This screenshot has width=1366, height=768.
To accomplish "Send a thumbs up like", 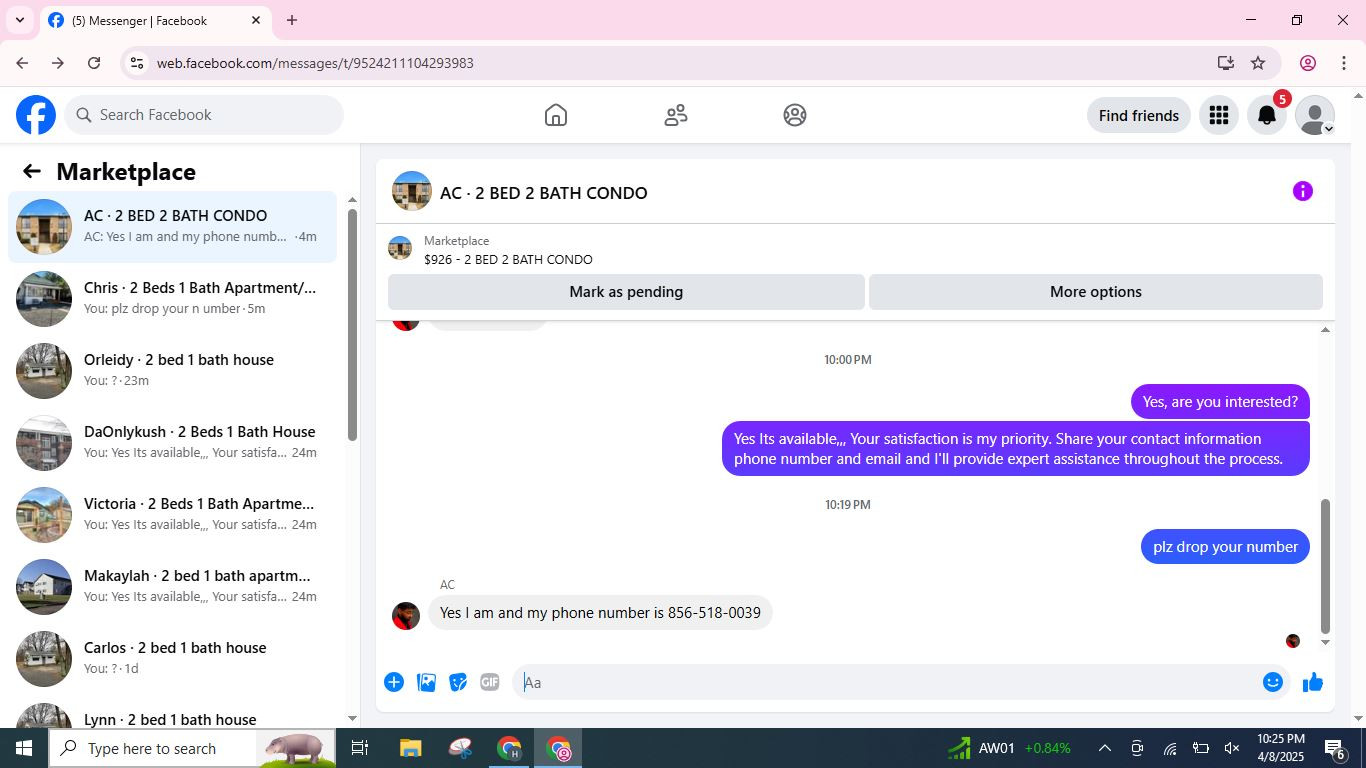I will (1313, 682).
